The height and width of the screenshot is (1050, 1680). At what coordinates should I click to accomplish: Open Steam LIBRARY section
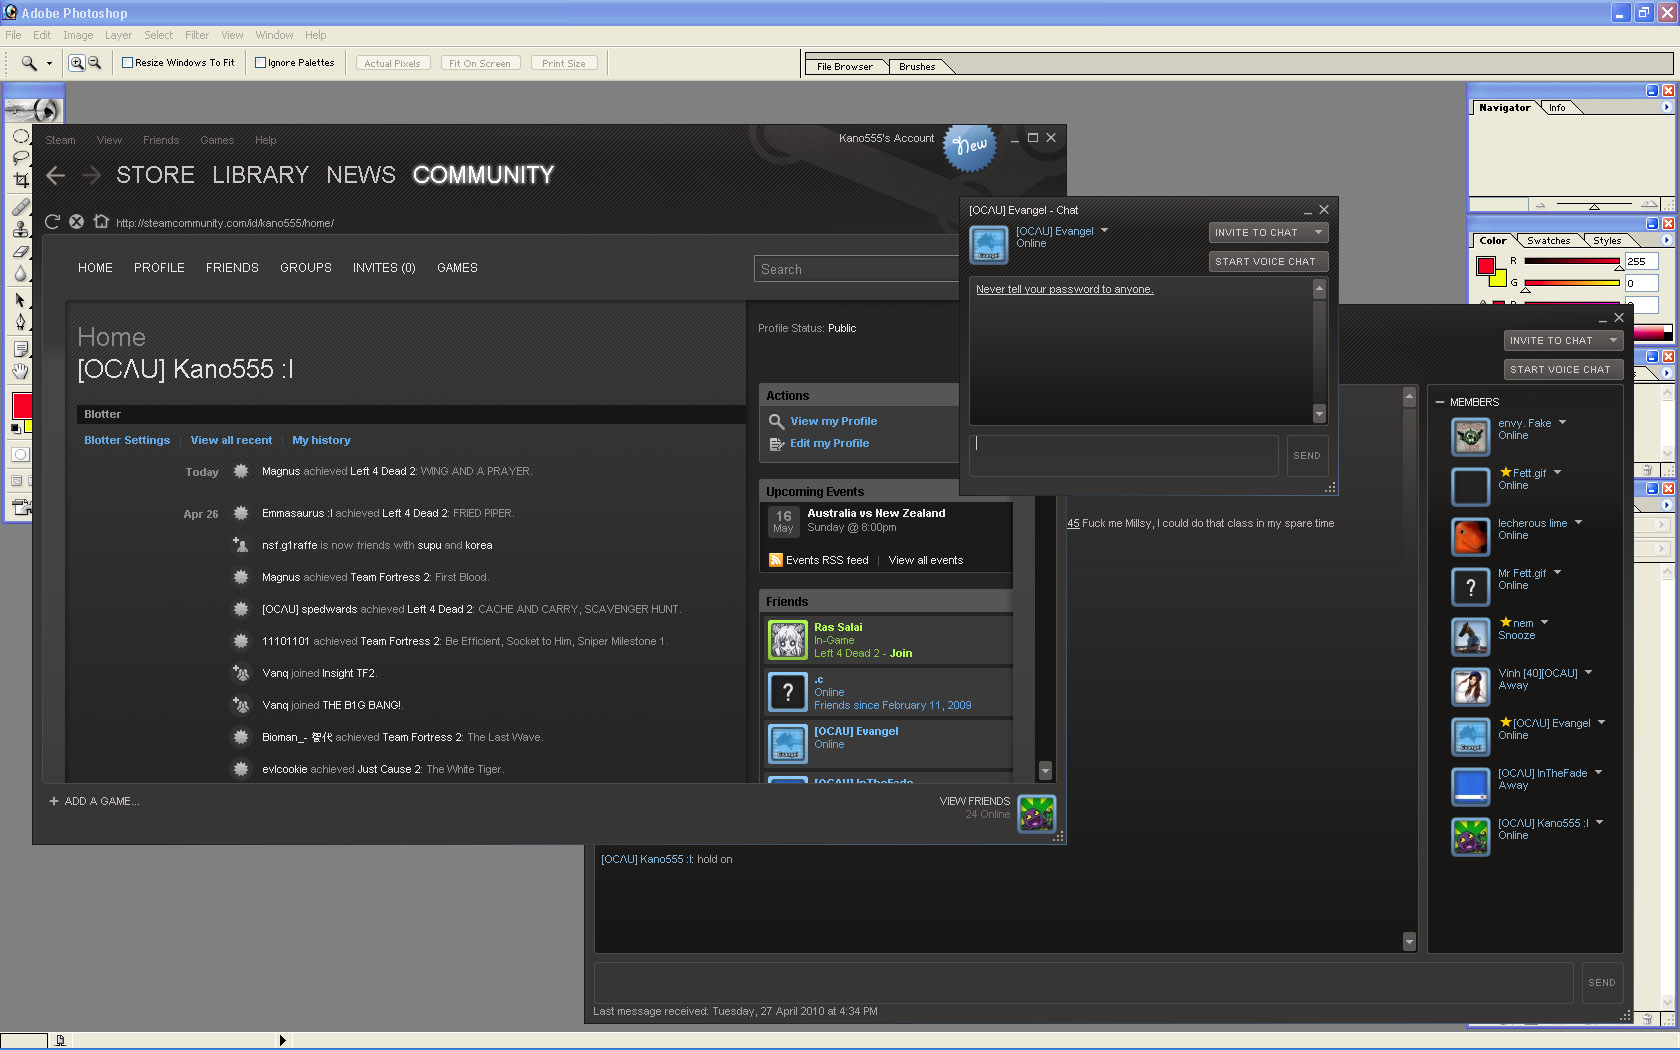[x=260, y=175]
